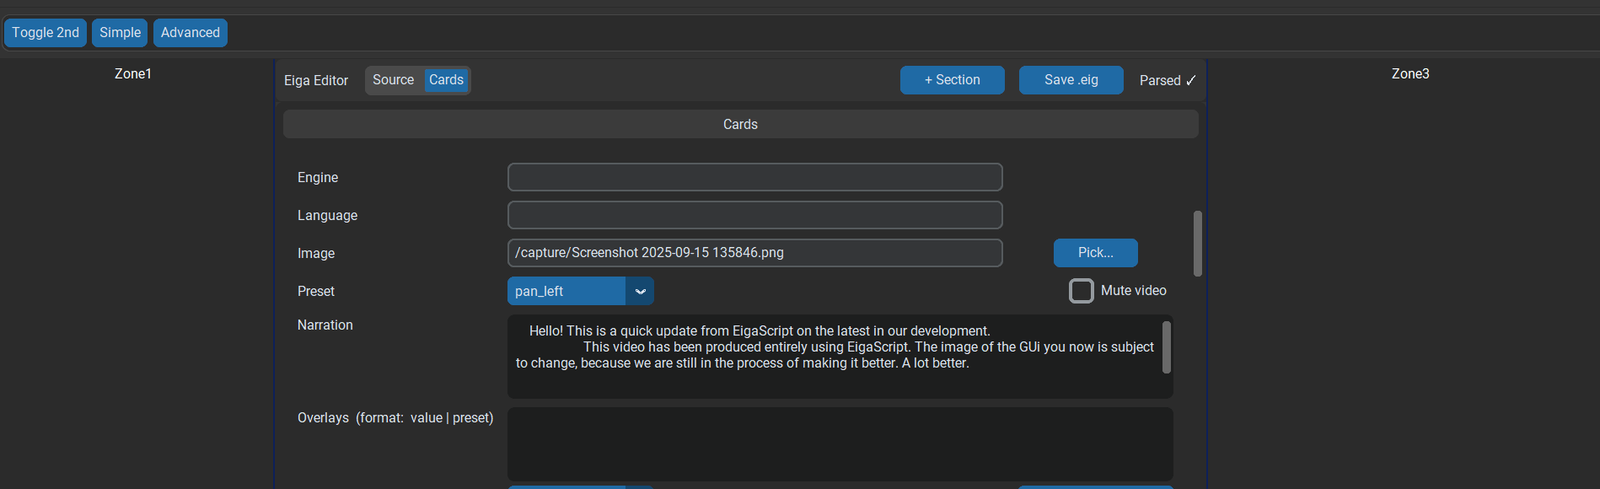The image size is (1600, 489).
Task: Select the Zone3 panel label
Action: tap(1410, 74)
